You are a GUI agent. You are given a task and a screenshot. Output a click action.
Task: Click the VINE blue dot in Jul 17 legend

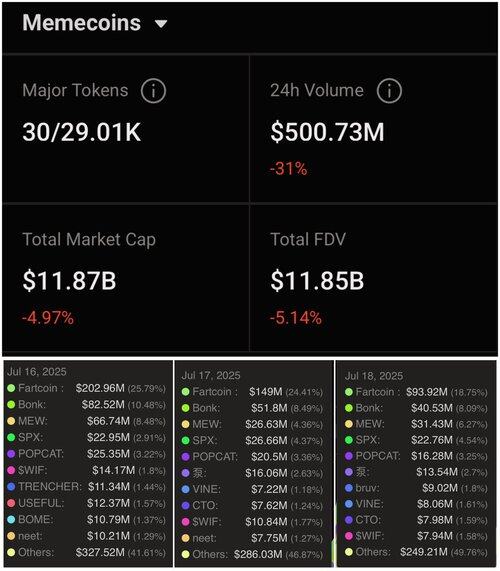186,489
